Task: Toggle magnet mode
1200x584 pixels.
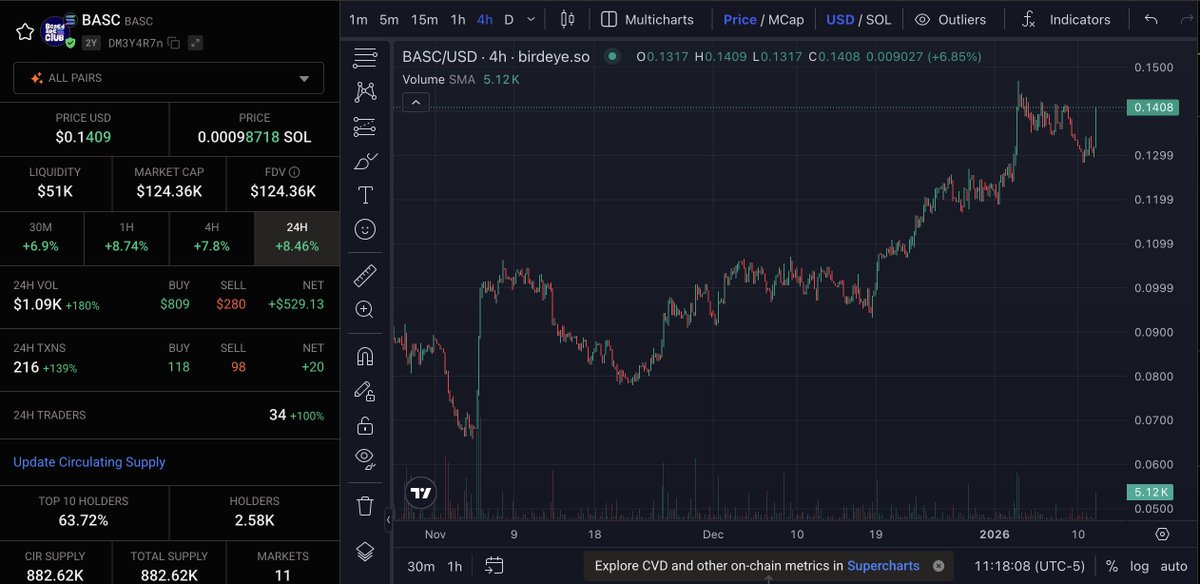Action: coord(365,356)
